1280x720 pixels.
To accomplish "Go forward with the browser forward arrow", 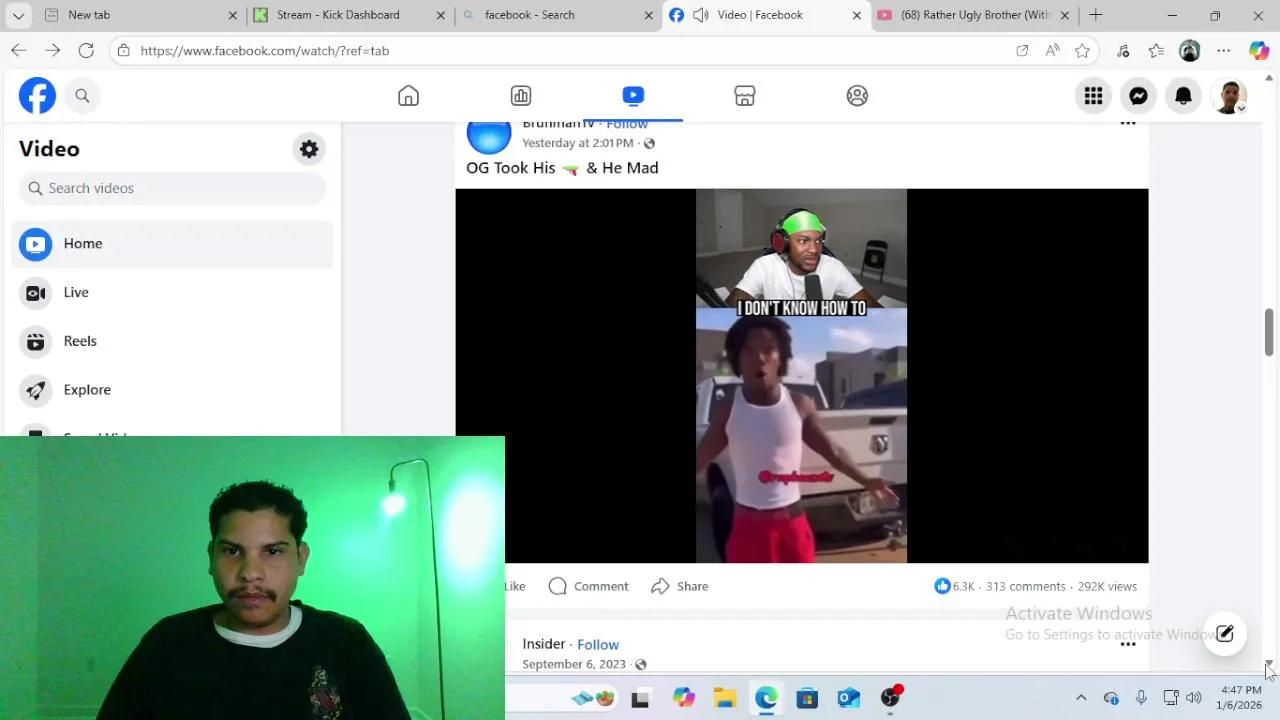I will [52, 51].
